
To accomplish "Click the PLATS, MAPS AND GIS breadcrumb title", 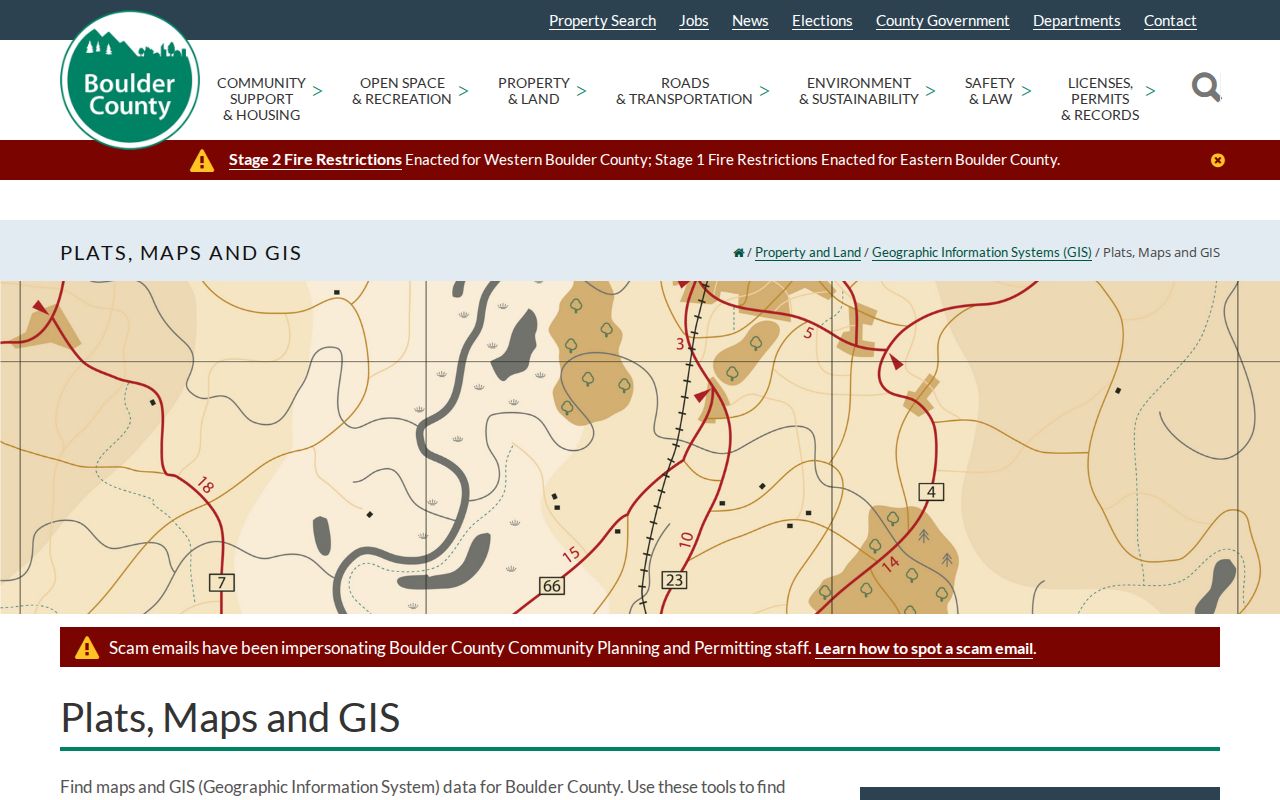I will pyautogui.click(x=181, y=253).
